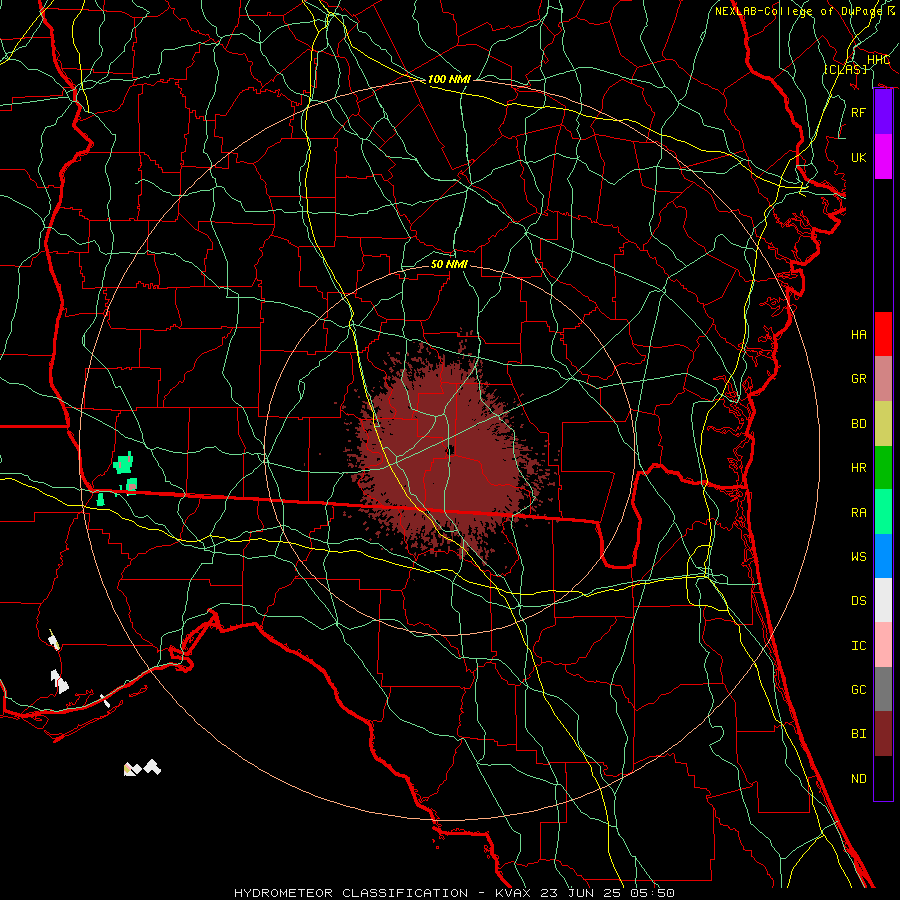This screenshot has width=900, height=900.
Task: Click the UK magenta legend swatch
Action: coord(883,157)
